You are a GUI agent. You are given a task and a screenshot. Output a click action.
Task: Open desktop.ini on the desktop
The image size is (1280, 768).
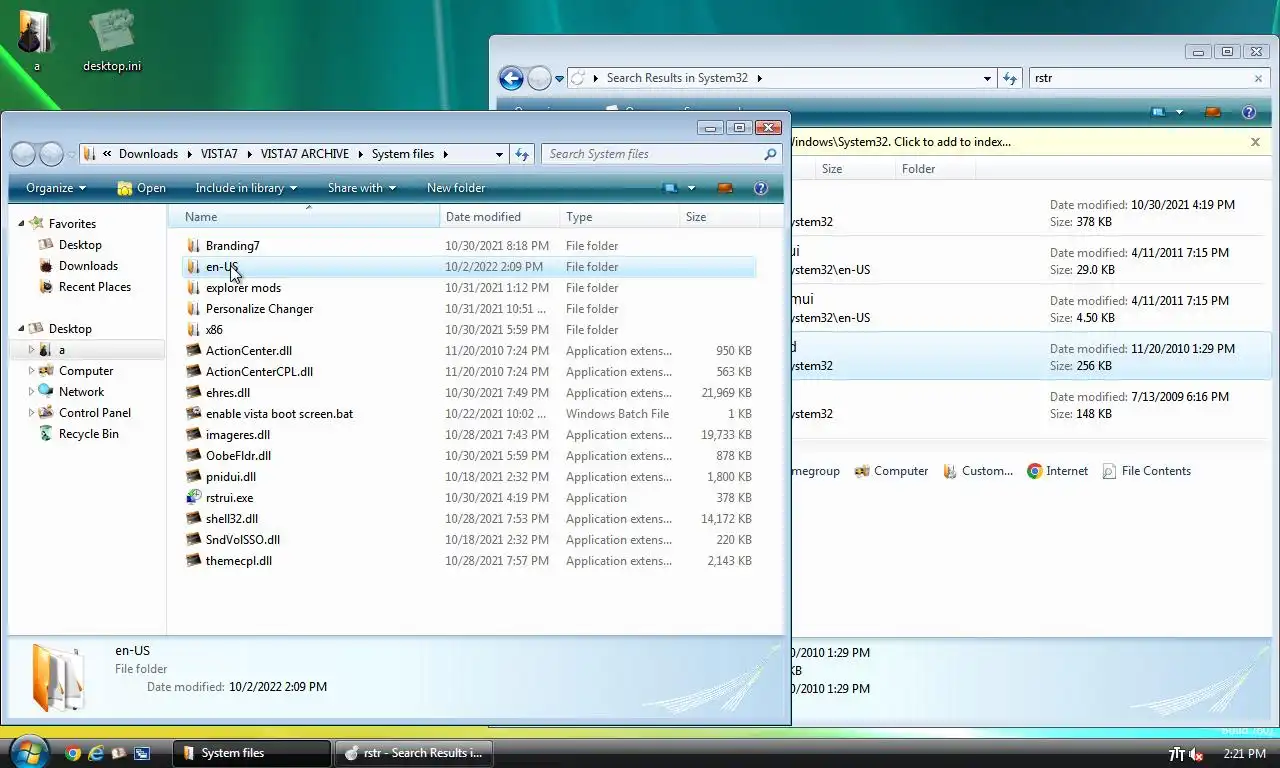tap(112, 41)
